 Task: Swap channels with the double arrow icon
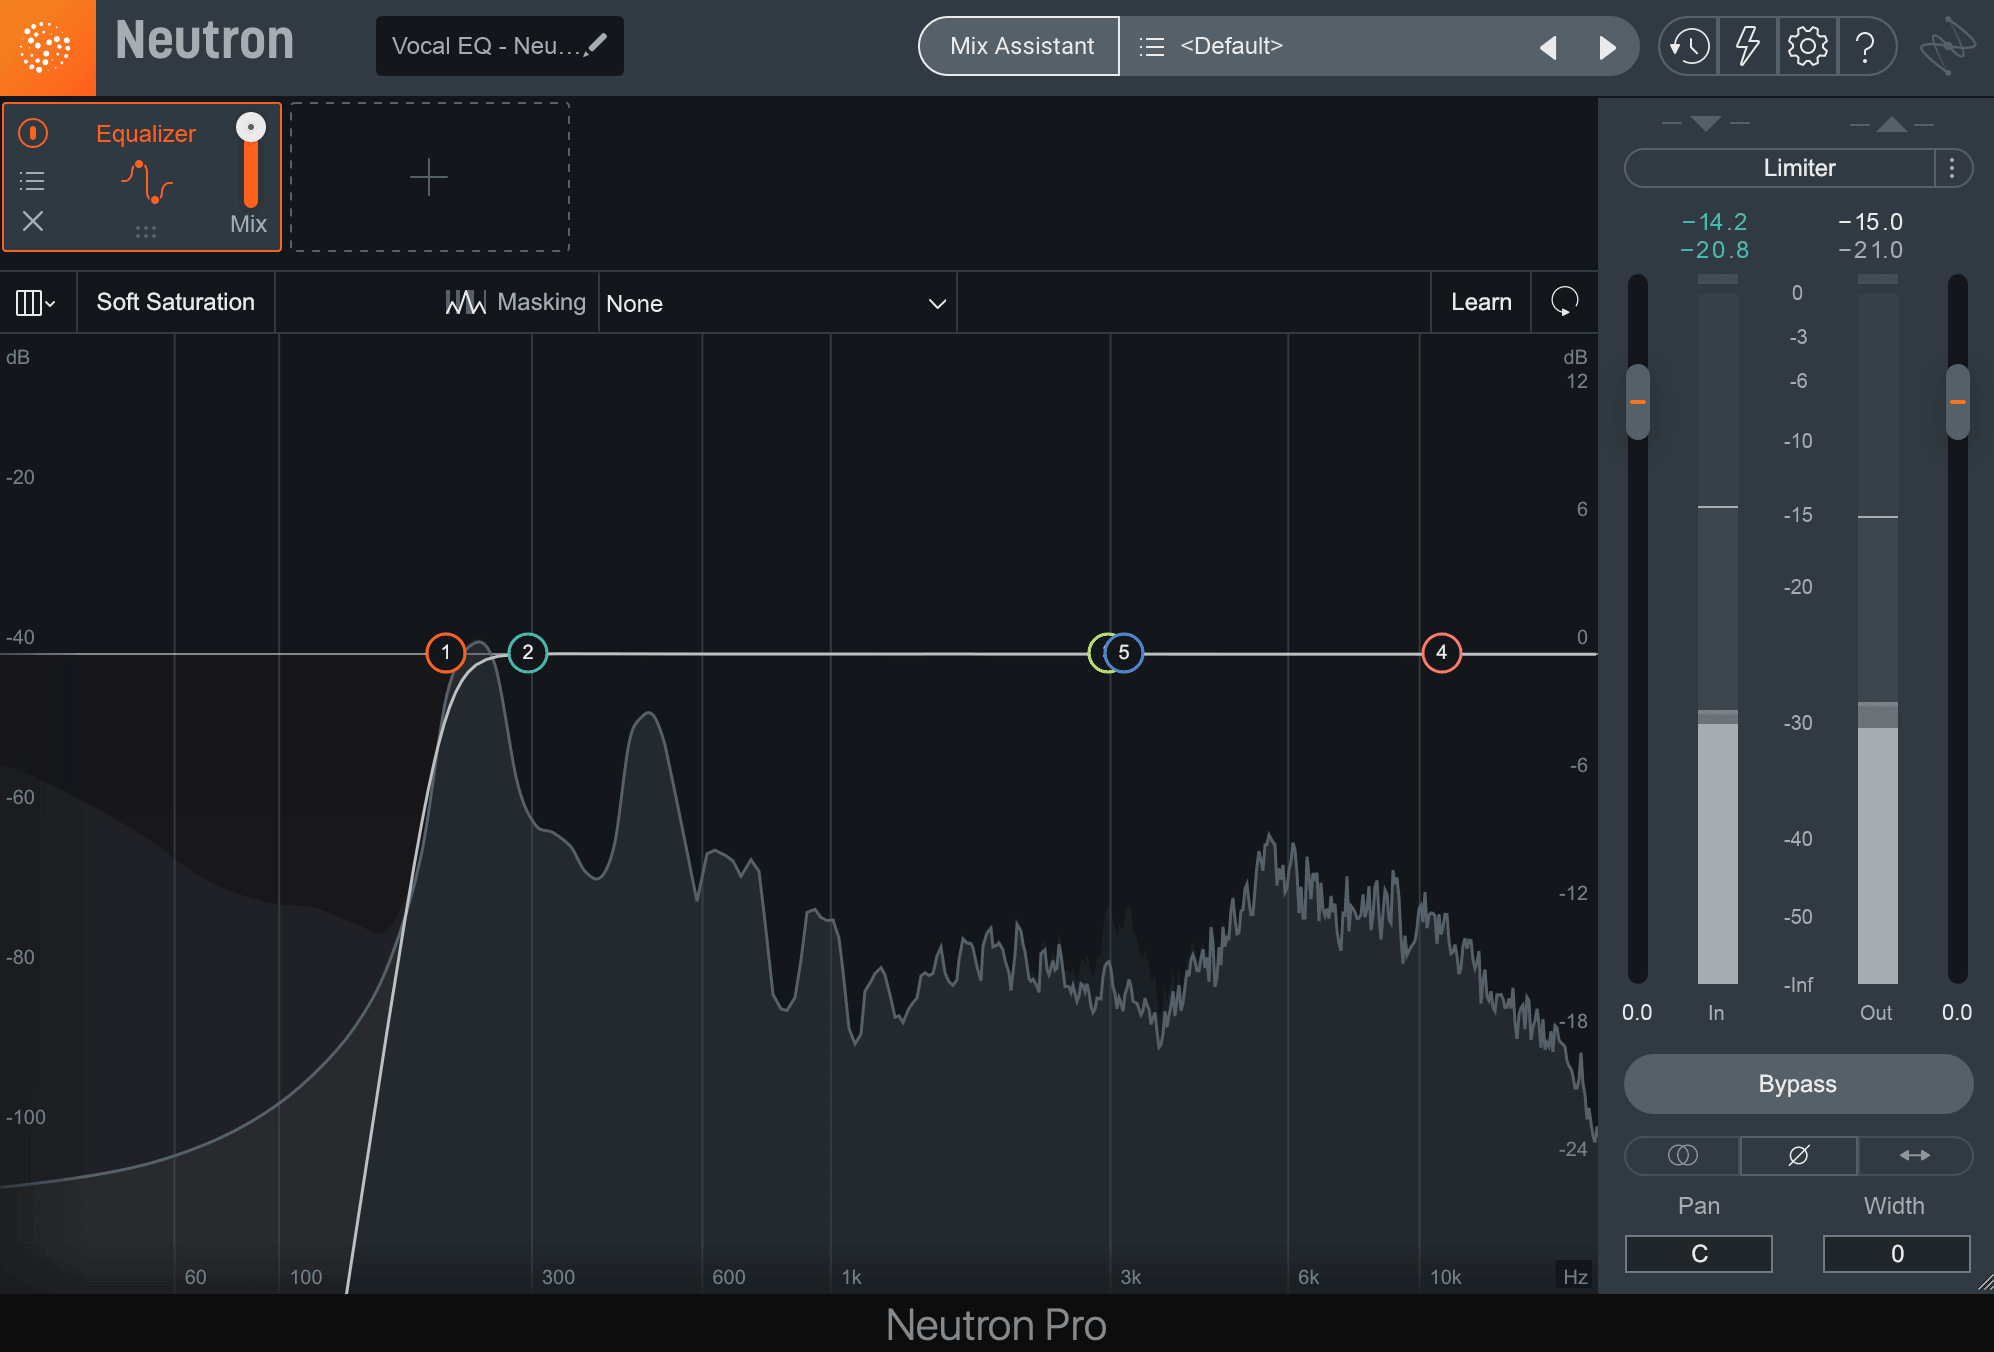pos(1914,1156)
